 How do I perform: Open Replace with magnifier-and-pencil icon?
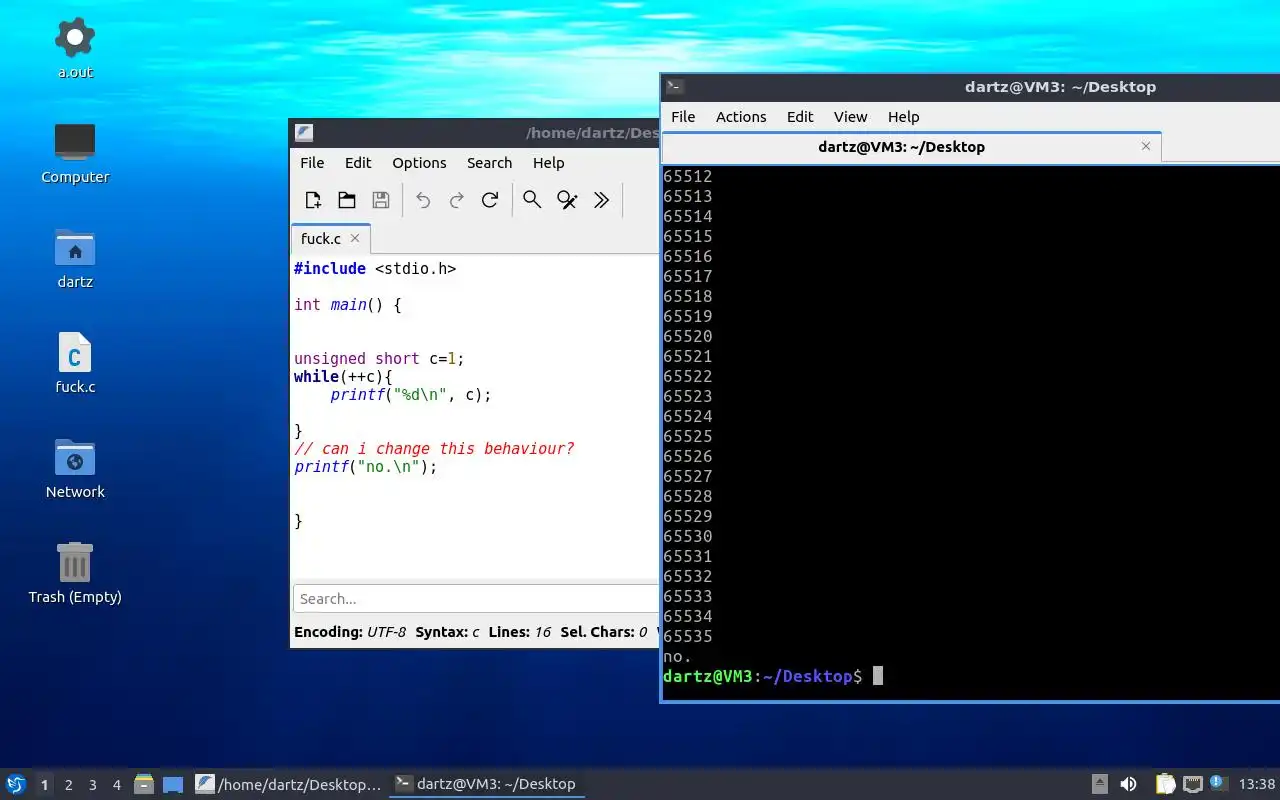567,200
